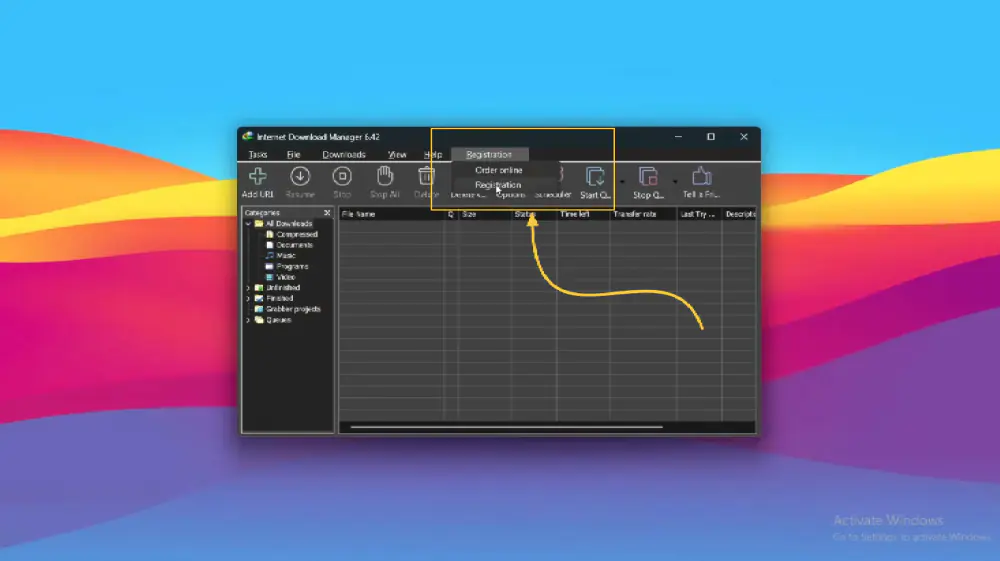Viewport: 1000px width, 561px height.
Task: Open the Start Queue dropdown arrow
Action: [622, 182]
